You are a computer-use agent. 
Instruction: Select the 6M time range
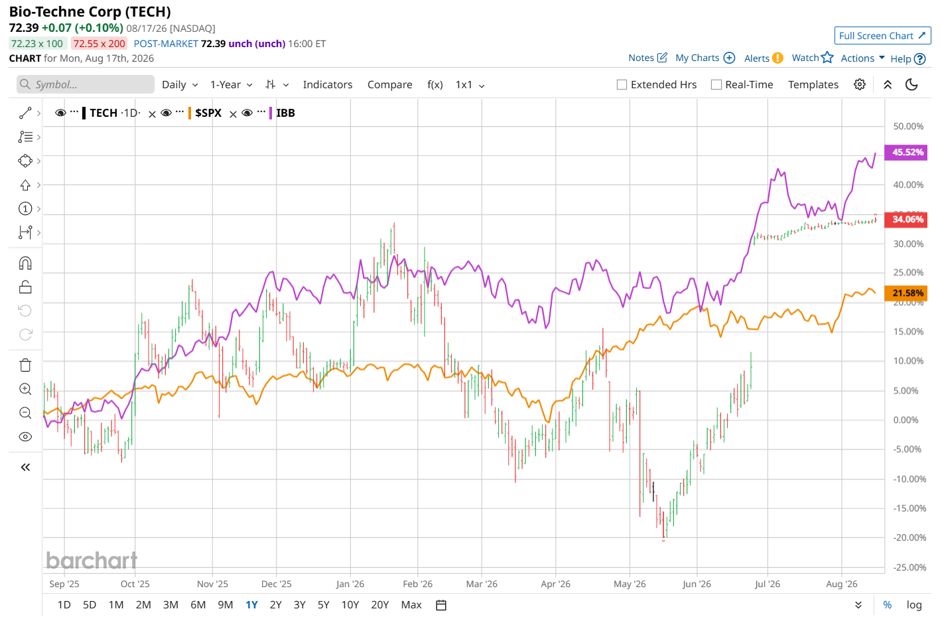[x=198, y=605]
